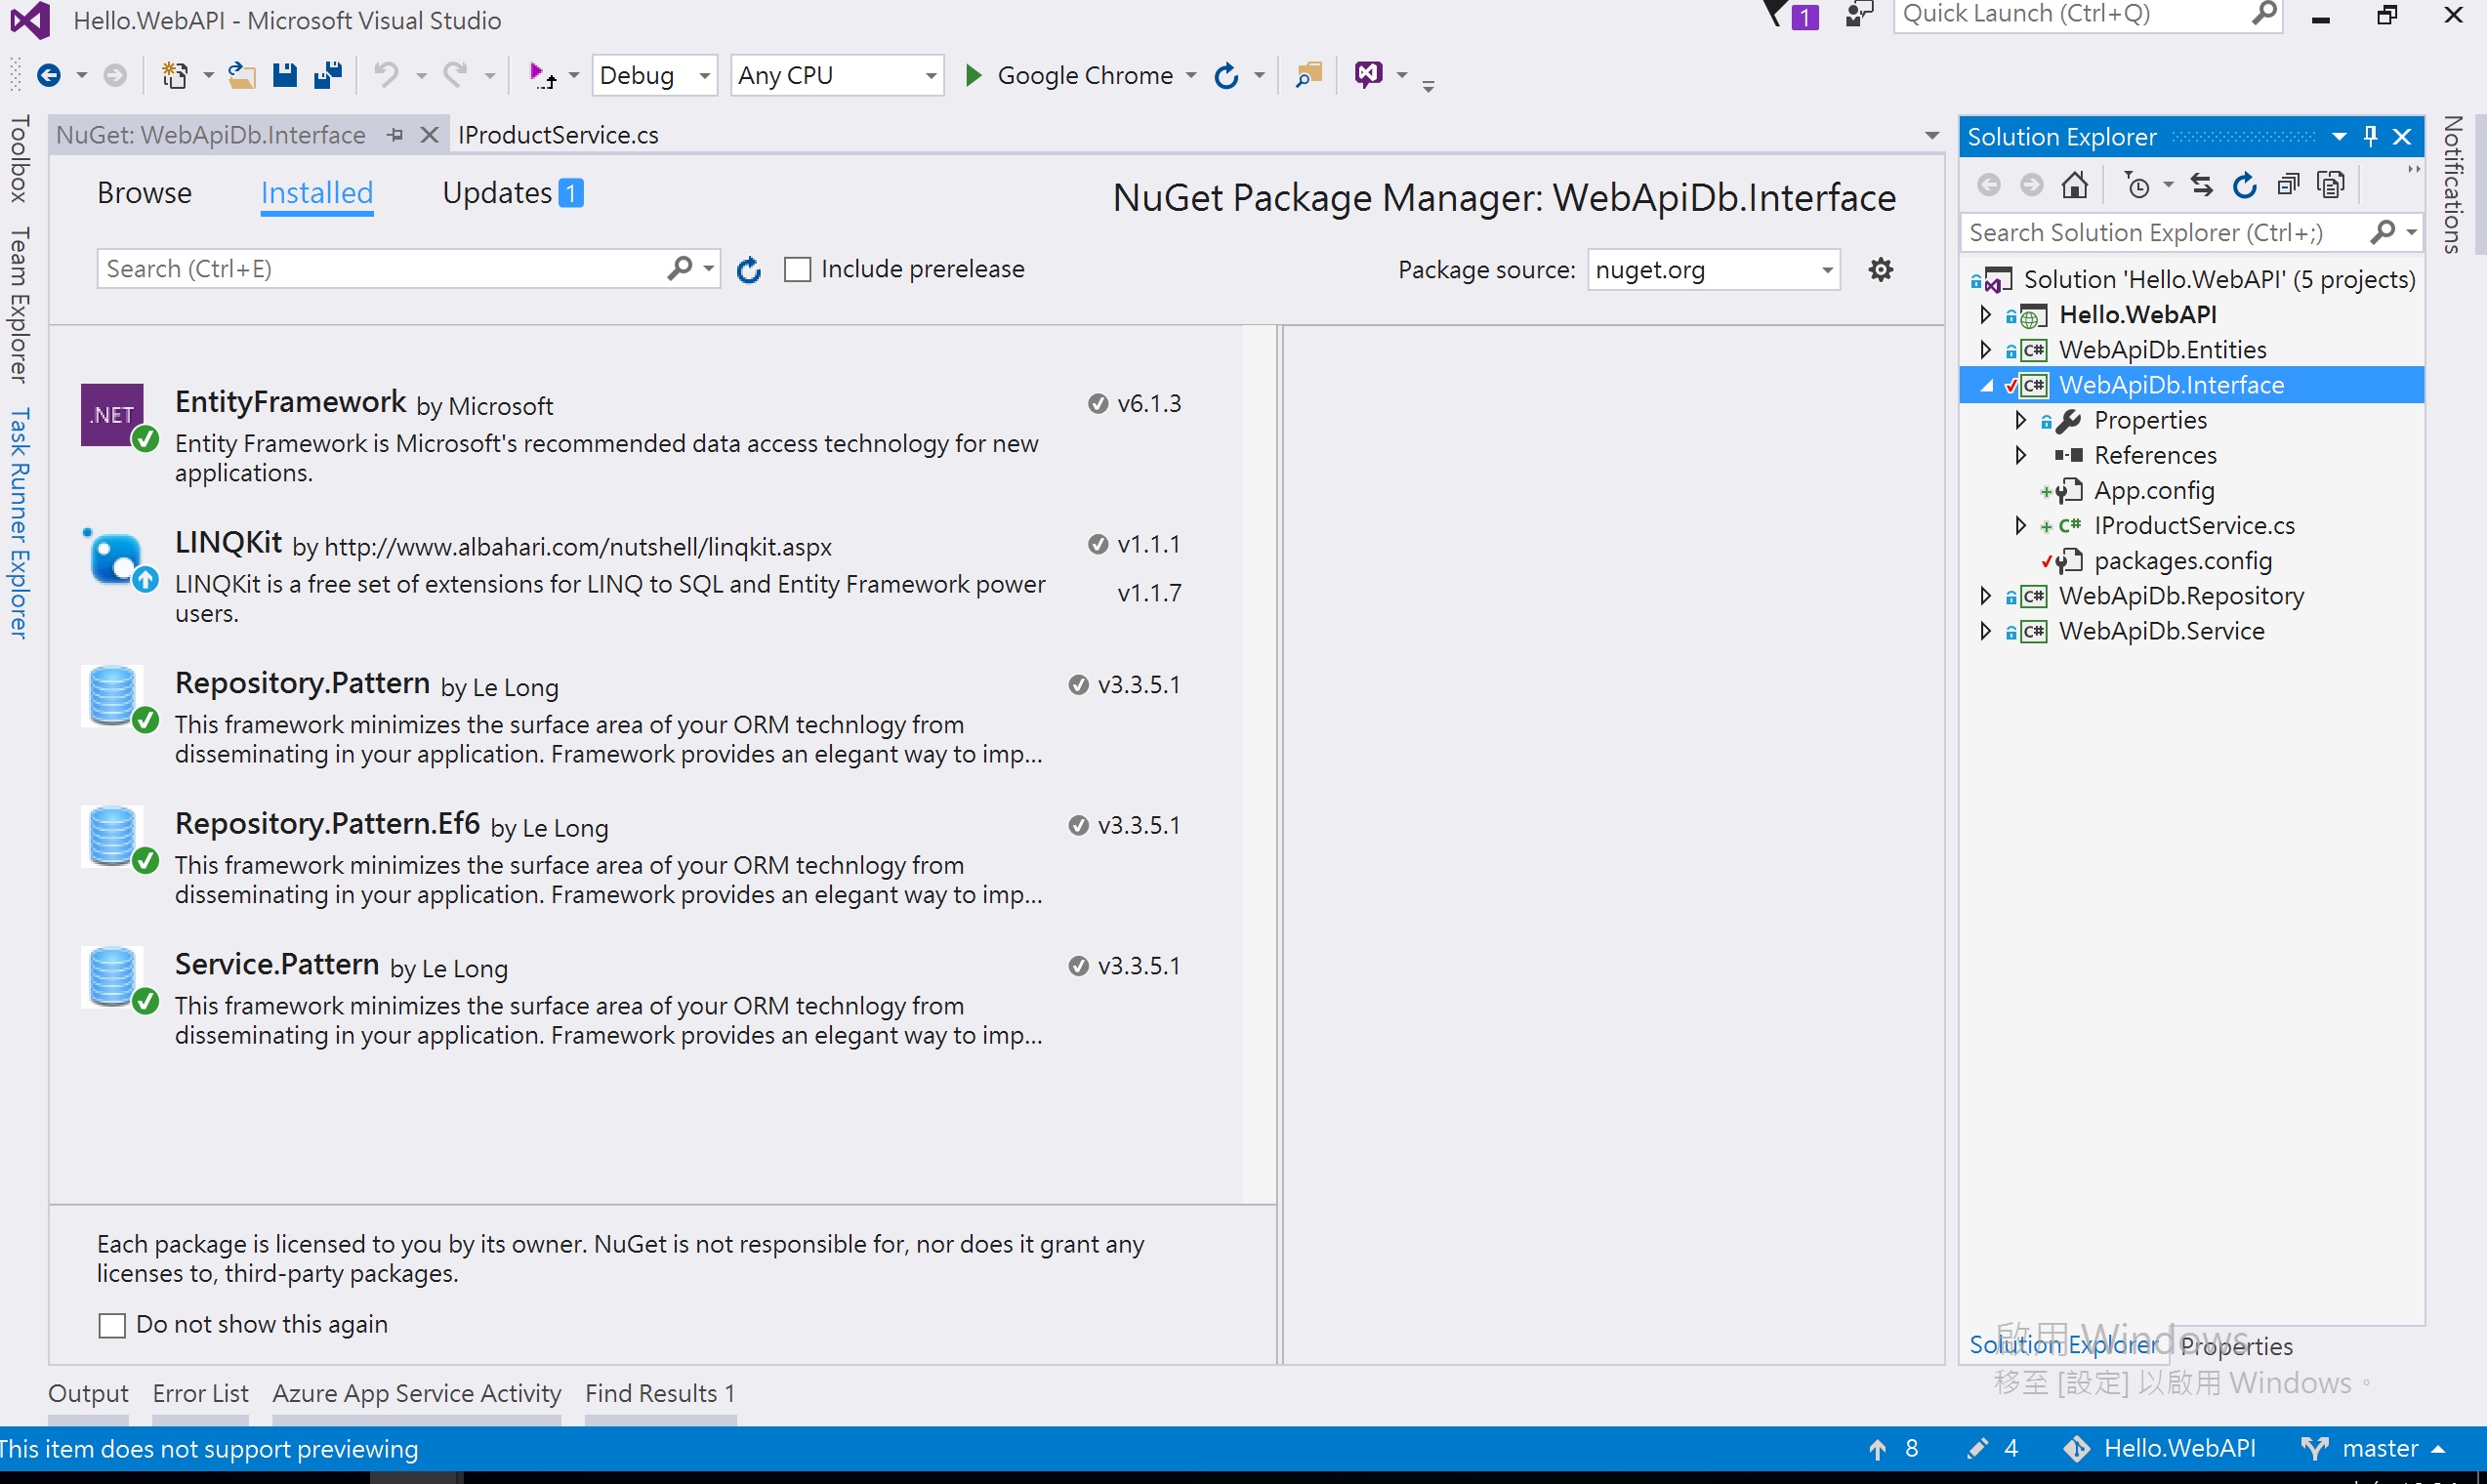Click the Solution Explorer Home icon
The height and width of the screenshot is (1484, 2487).
[x=2075, y=185]
